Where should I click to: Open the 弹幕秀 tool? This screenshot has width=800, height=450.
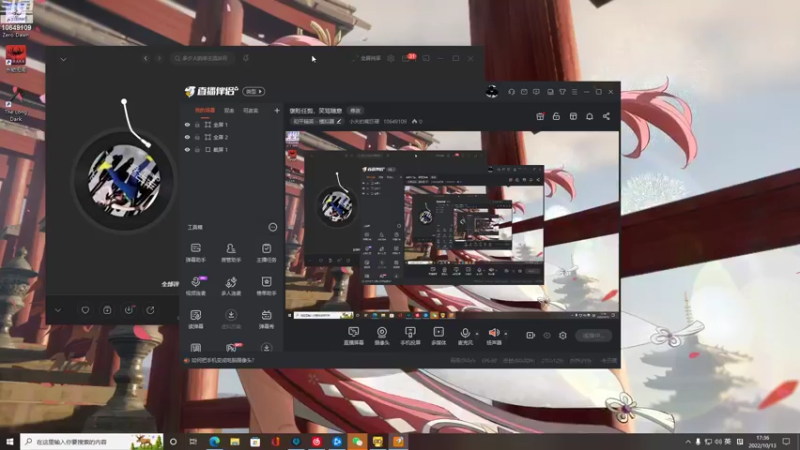(x=266, y=319)
